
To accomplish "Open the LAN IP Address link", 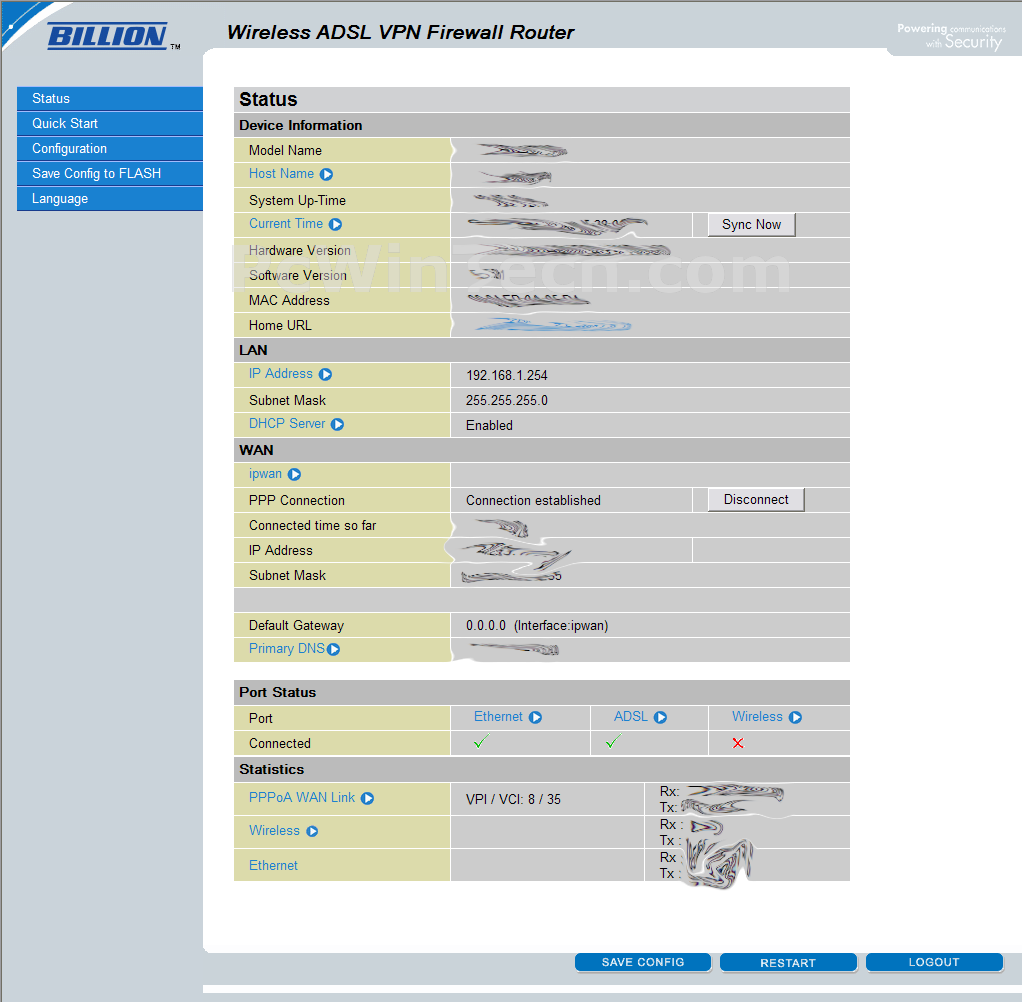I will (x=280, y=374).
